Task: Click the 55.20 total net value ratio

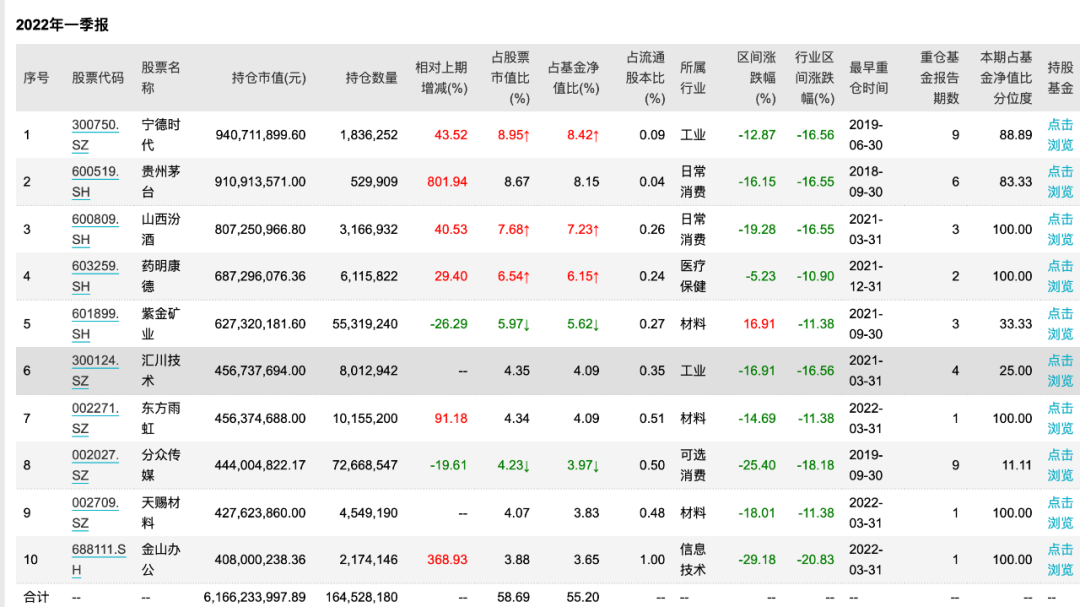Action: [x=583, y=597]
